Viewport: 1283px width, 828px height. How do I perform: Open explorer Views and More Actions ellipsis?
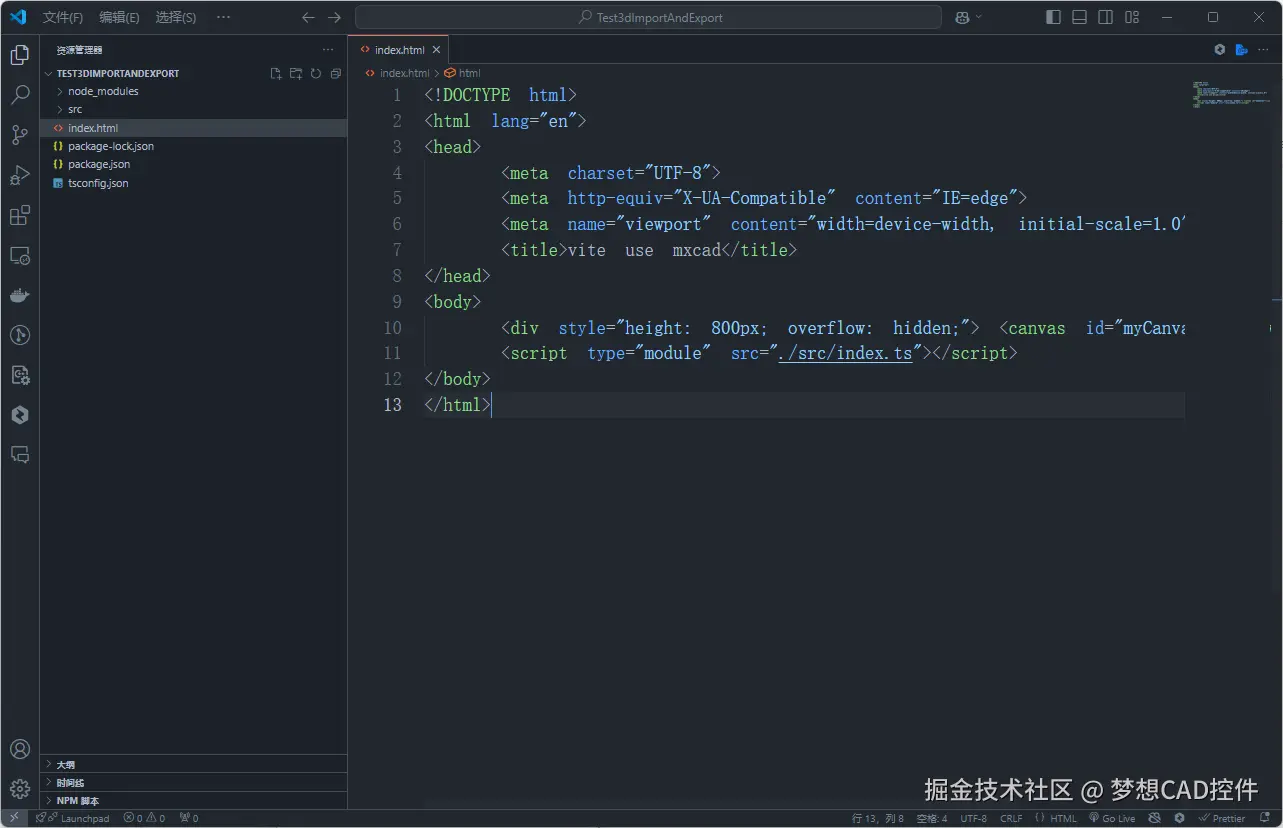point(328,49)
